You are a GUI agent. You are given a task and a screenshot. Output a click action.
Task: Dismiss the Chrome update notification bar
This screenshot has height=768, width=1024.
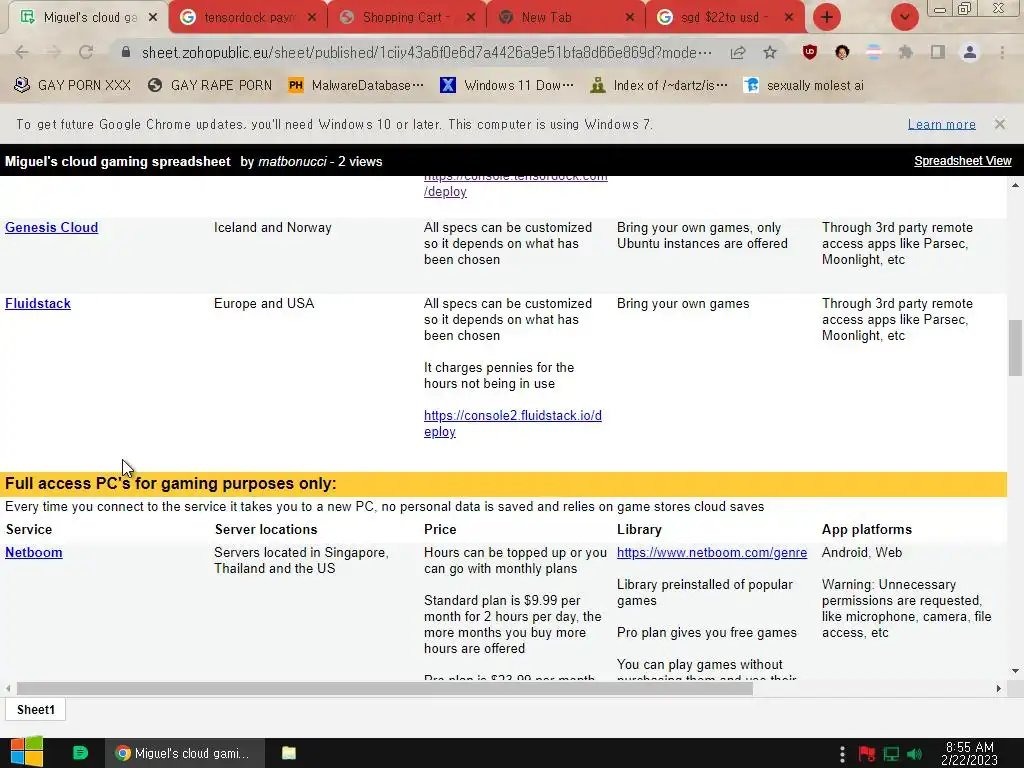point(999,124)
